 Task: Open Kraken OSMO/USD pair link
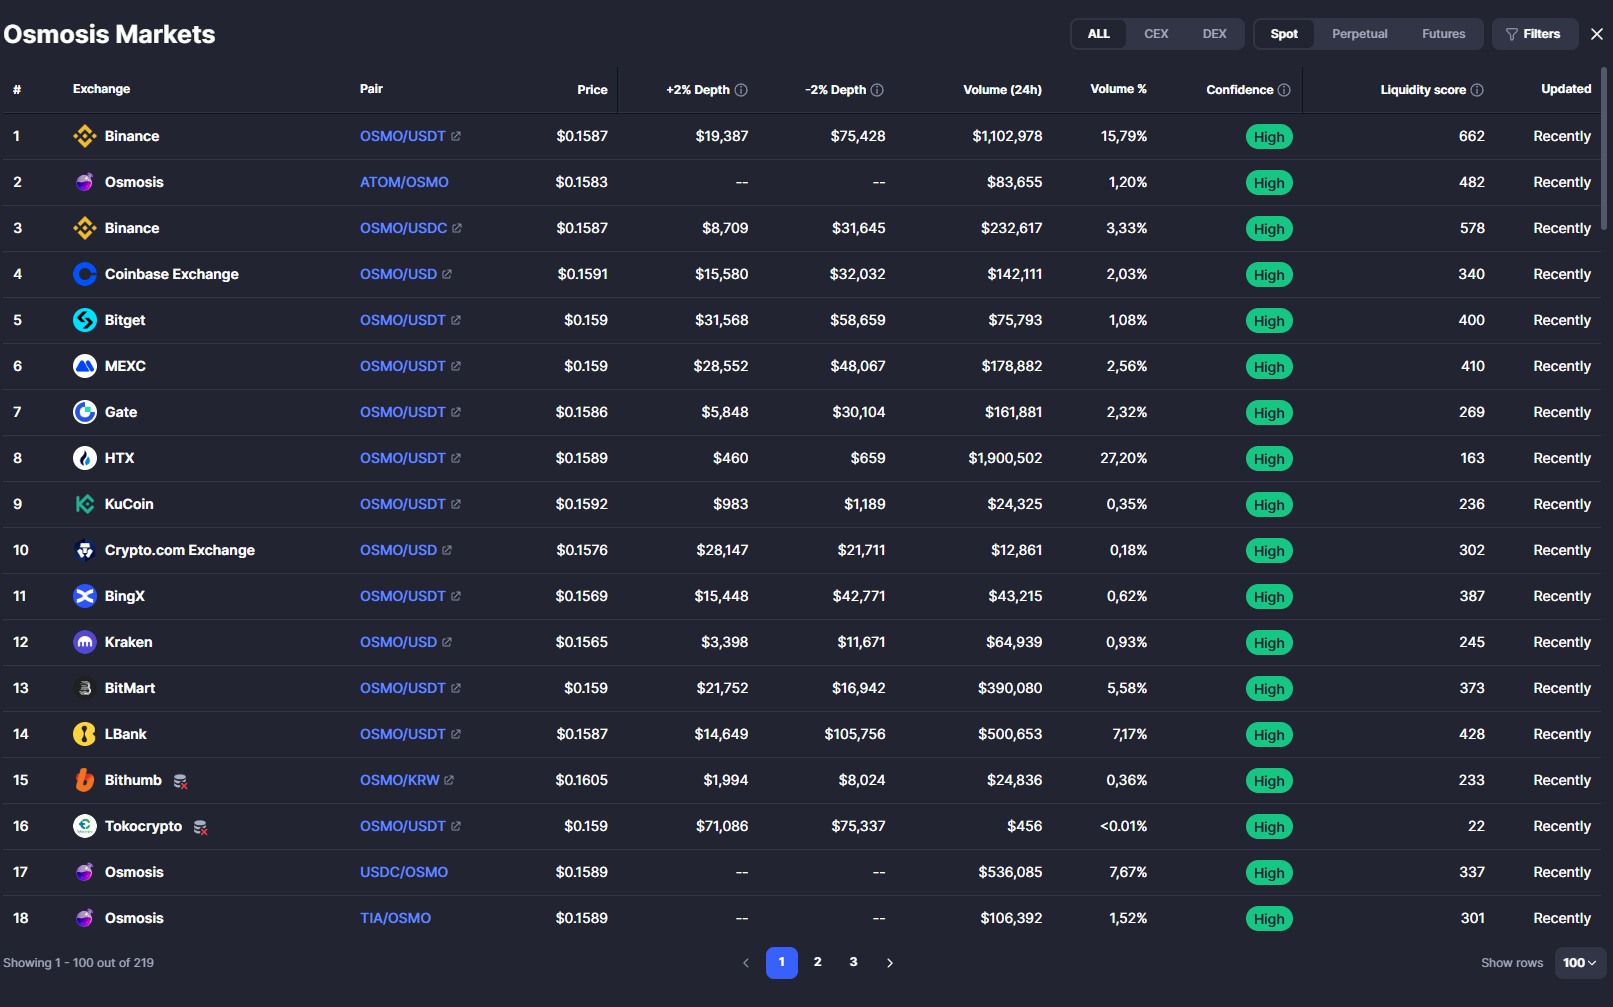[x=398, y=642]
